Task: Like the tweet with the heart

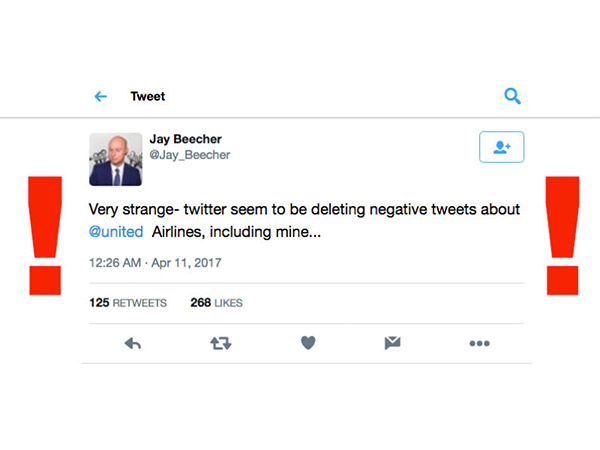Action: click(308, 343)
